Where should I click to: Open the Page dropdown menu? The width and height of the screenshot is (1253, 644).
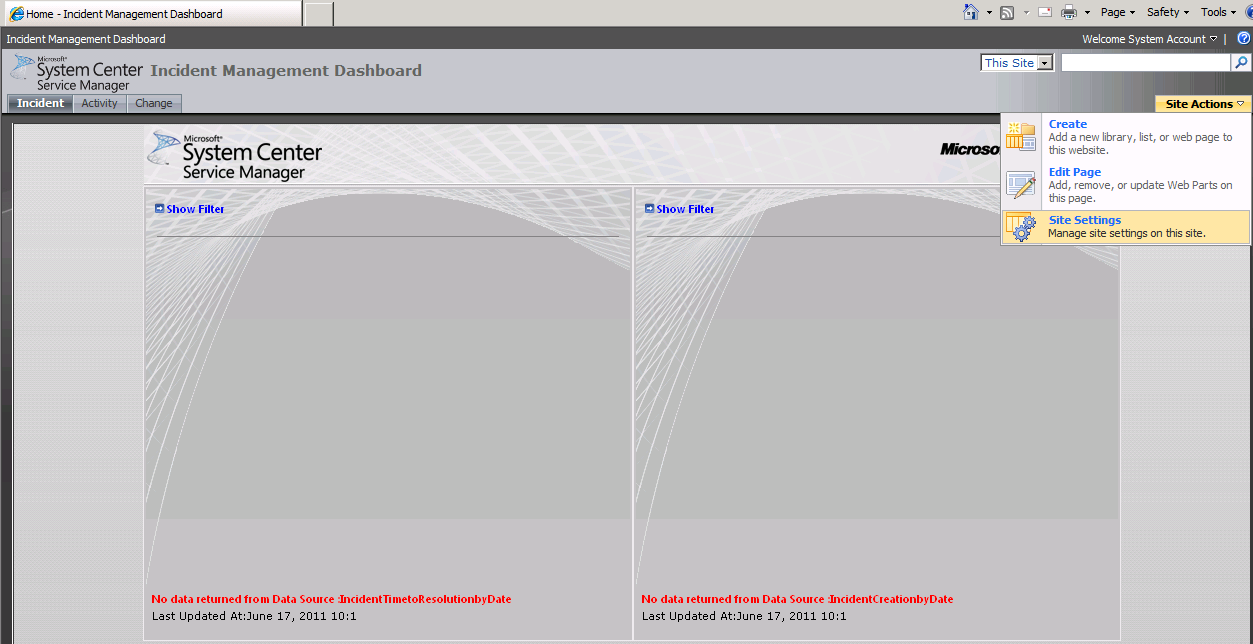pos(1116,11)
